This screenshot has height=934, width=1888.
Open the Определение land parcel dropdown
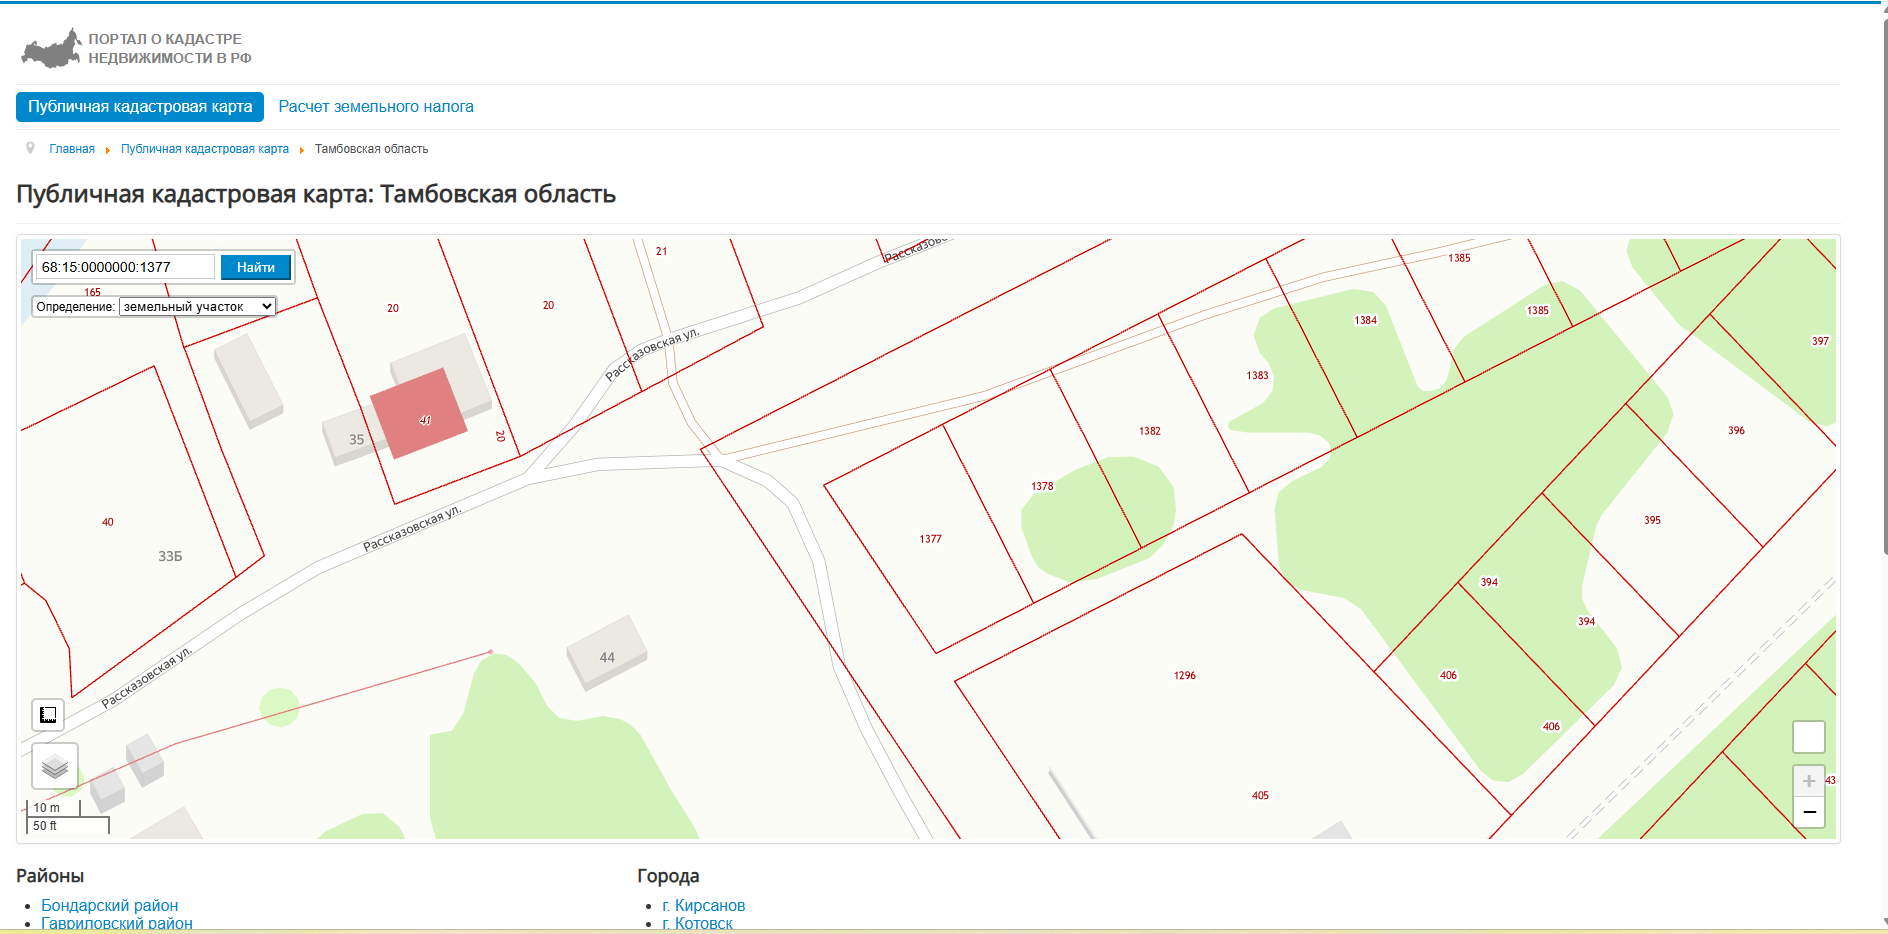click(197, 307)
